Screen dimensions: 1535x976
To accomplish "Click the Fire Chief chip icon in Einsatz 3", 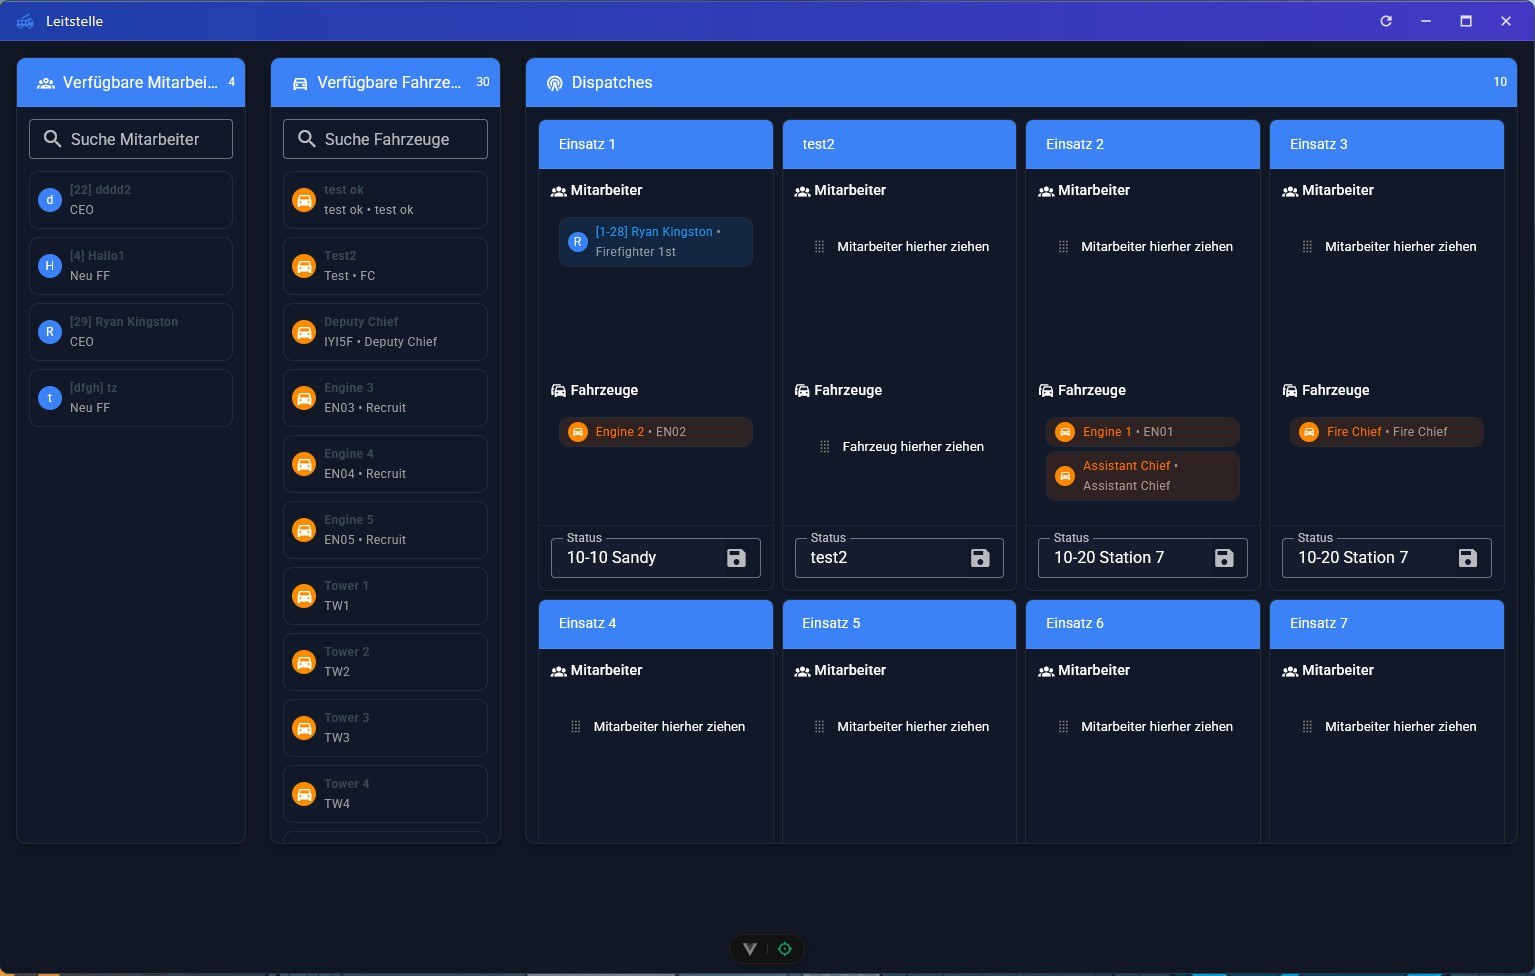I will 1309,432.
